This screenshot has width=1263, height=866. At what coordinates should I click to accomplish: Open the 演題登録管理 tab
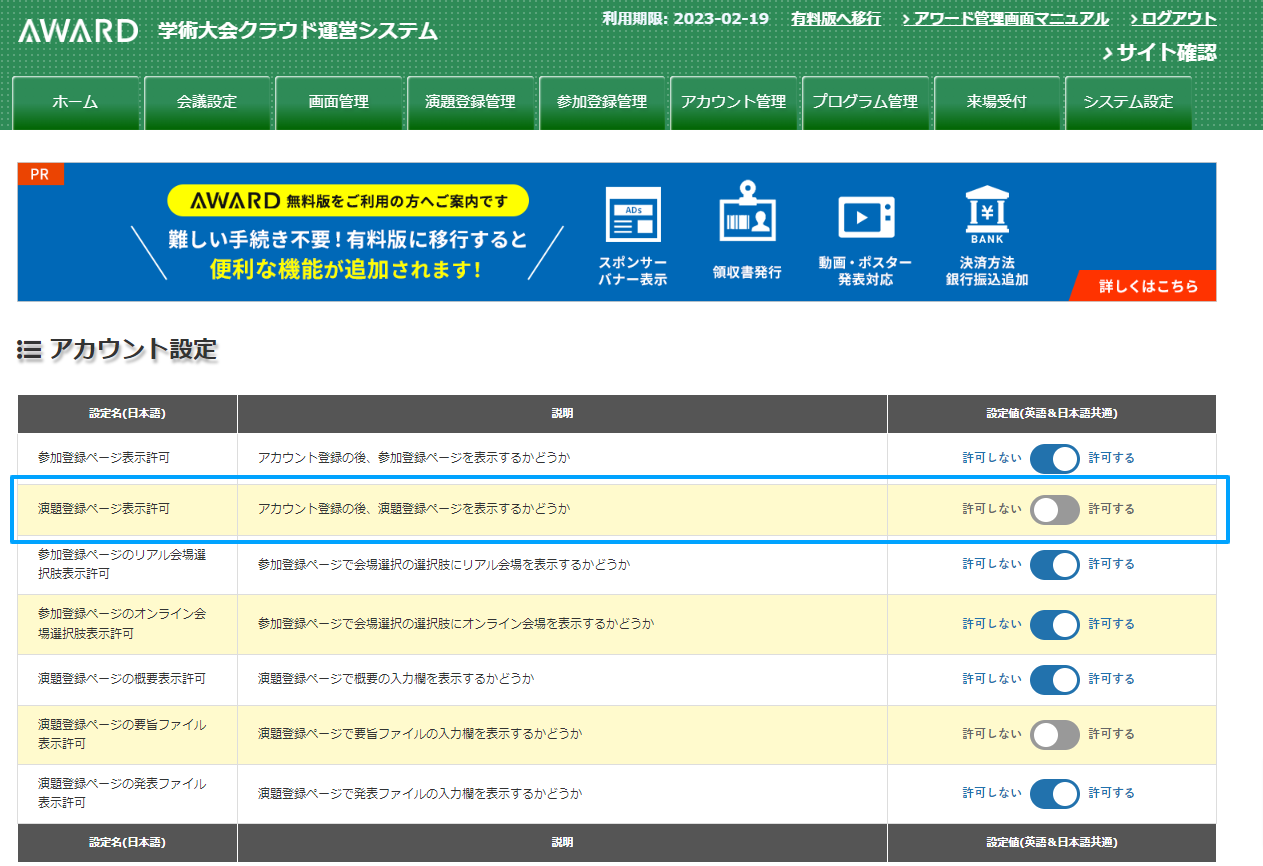(470, 102)
